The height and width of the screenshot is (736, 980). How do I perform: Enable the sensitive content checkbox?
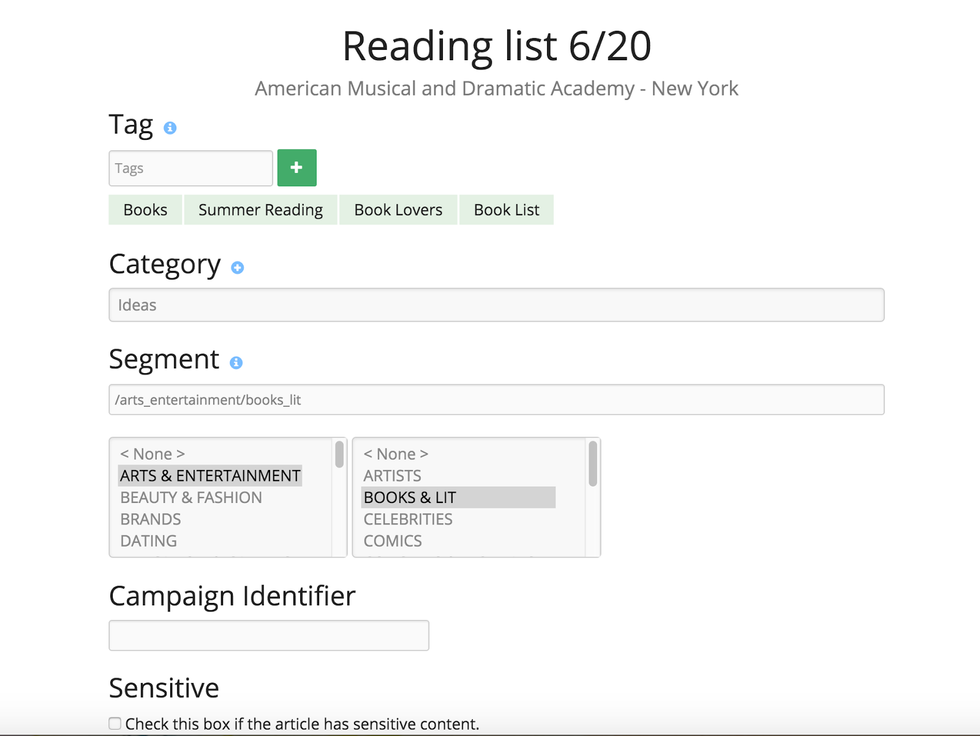[x=115, y=723]
